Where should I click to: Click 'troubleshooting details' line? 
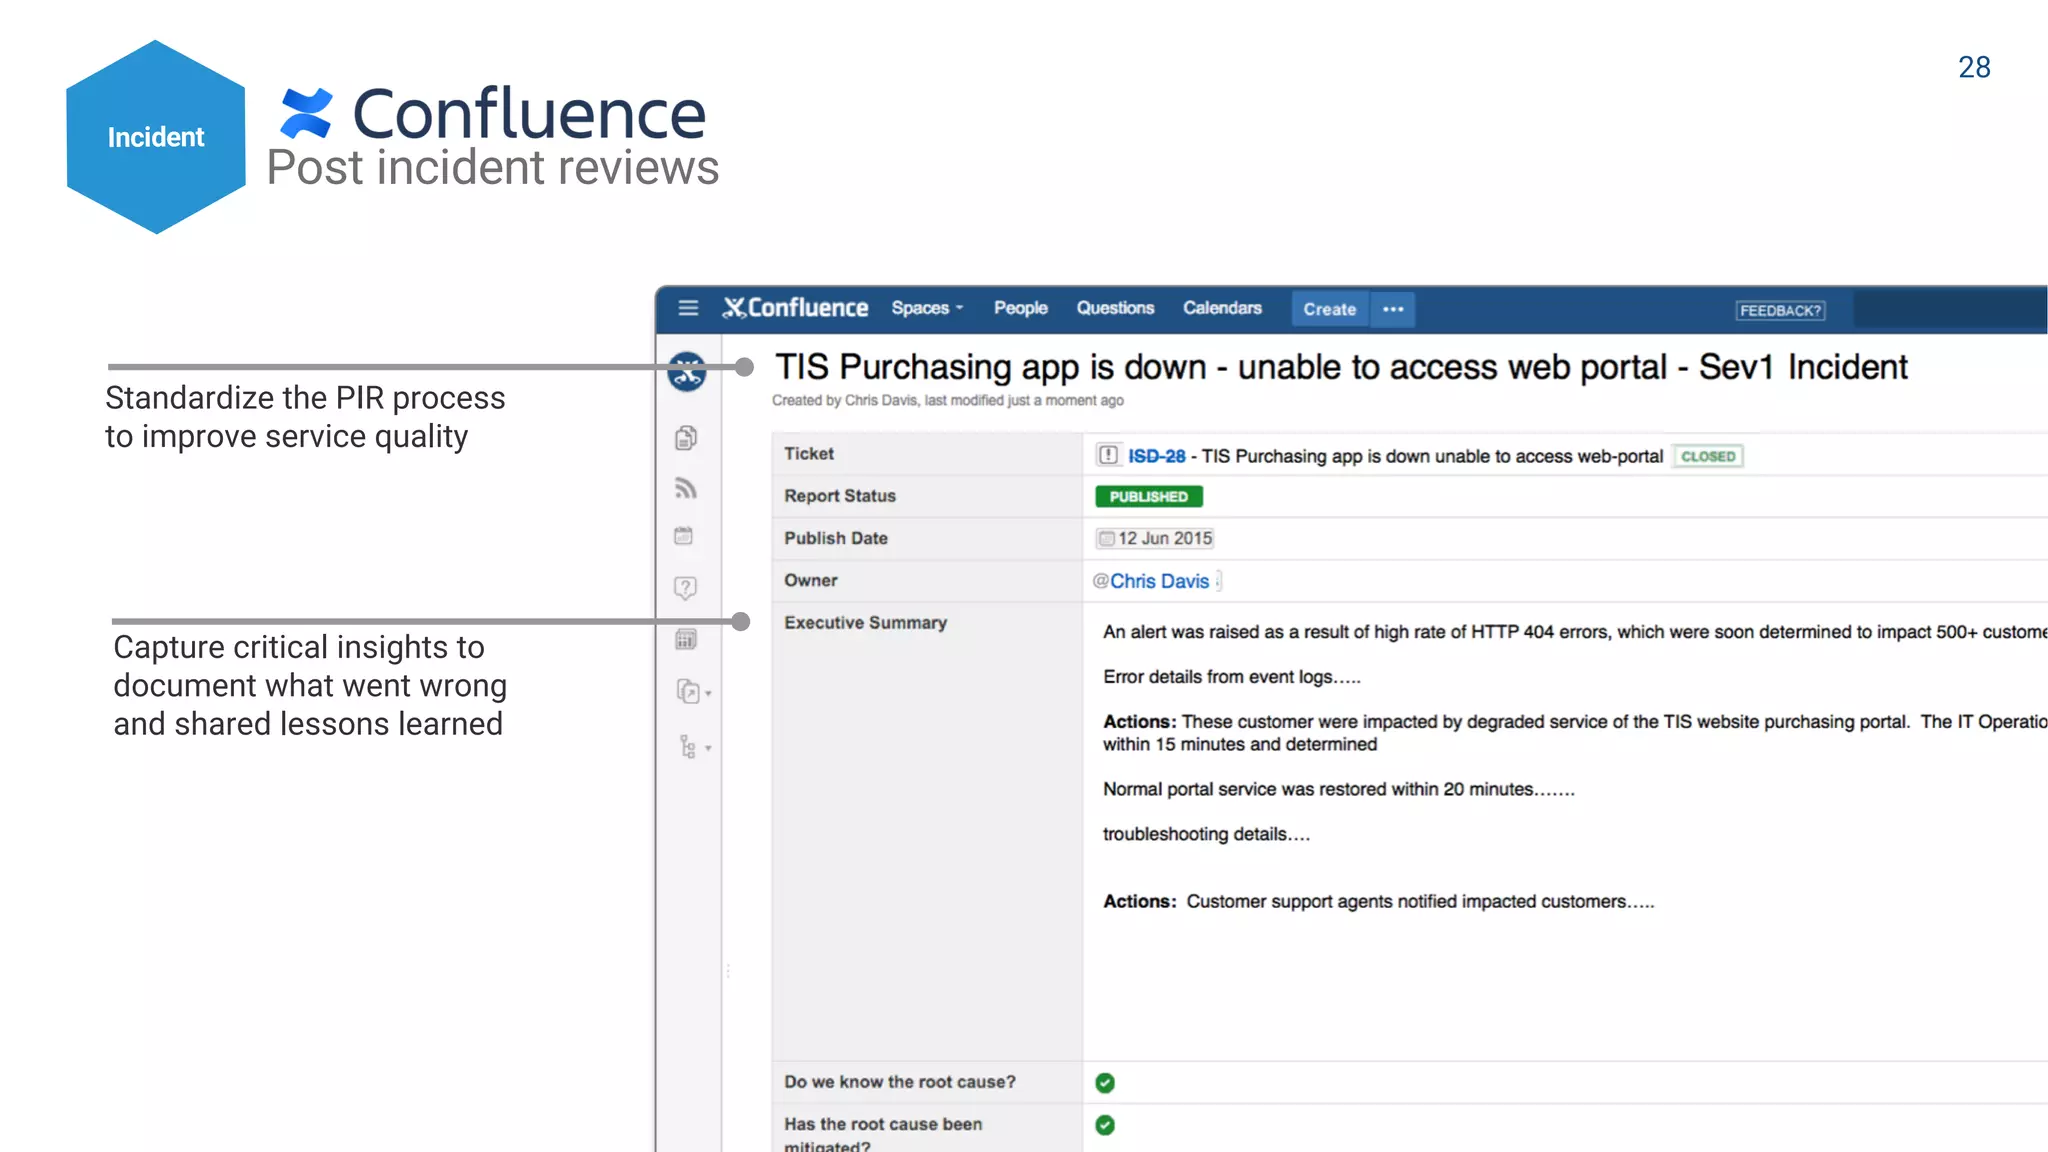click(1206, 834)
